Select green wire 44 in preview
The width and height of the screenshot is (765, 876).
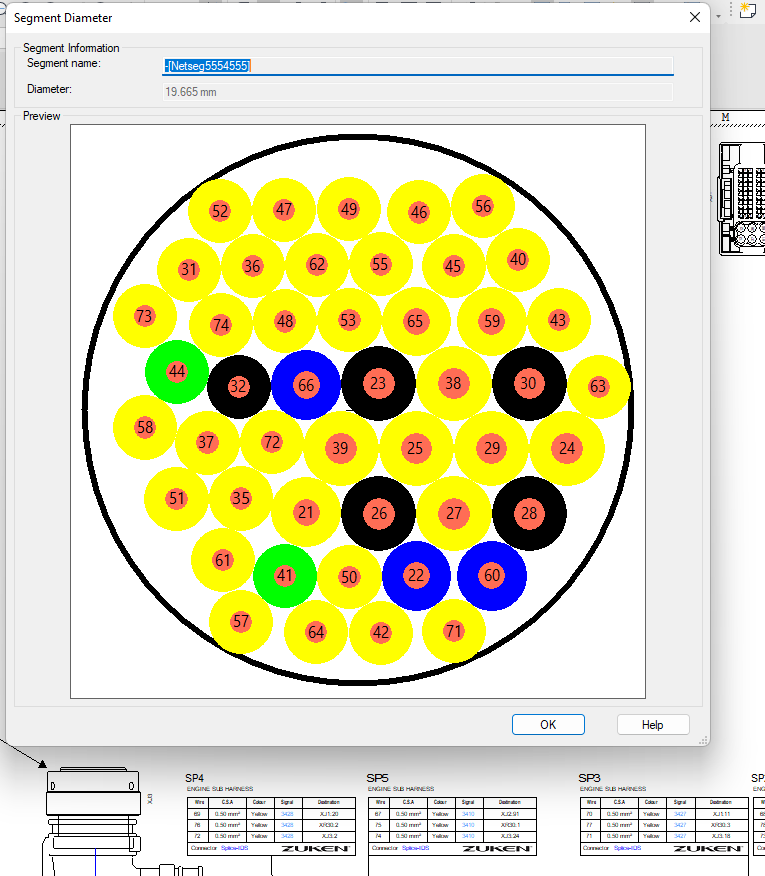coord(177,372)
